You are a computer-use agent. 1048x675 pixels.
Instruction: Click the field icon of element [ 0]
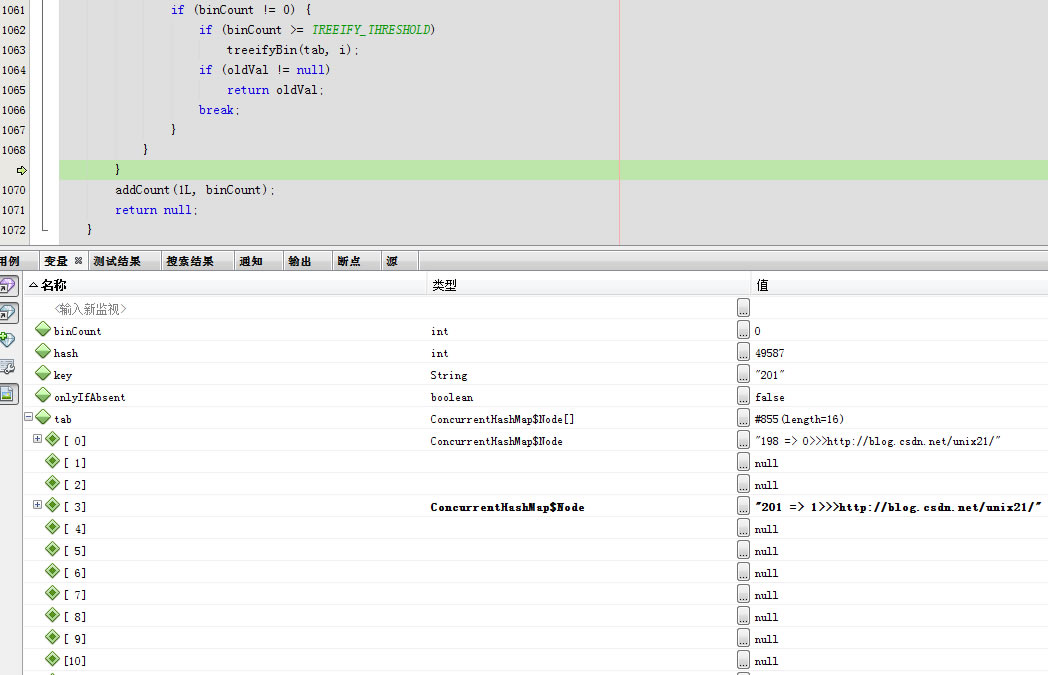point(53,439)
